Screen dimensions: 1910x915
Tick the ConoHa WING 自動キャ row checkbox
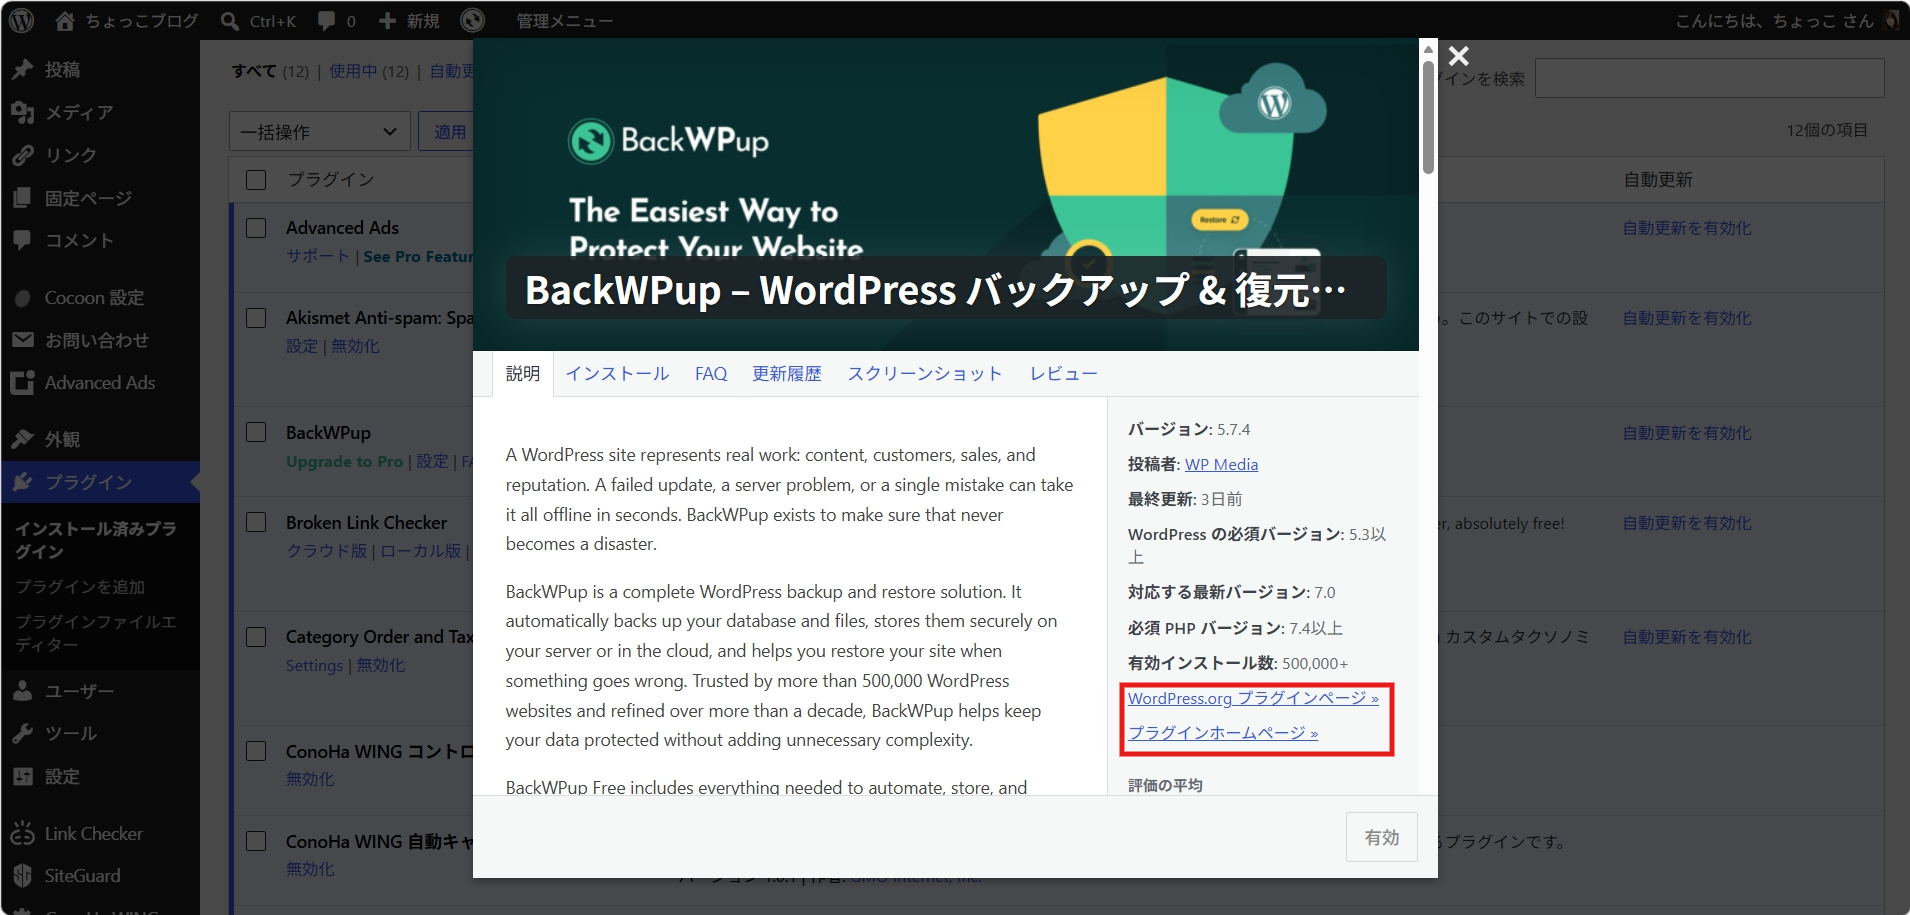click(256, 841)
